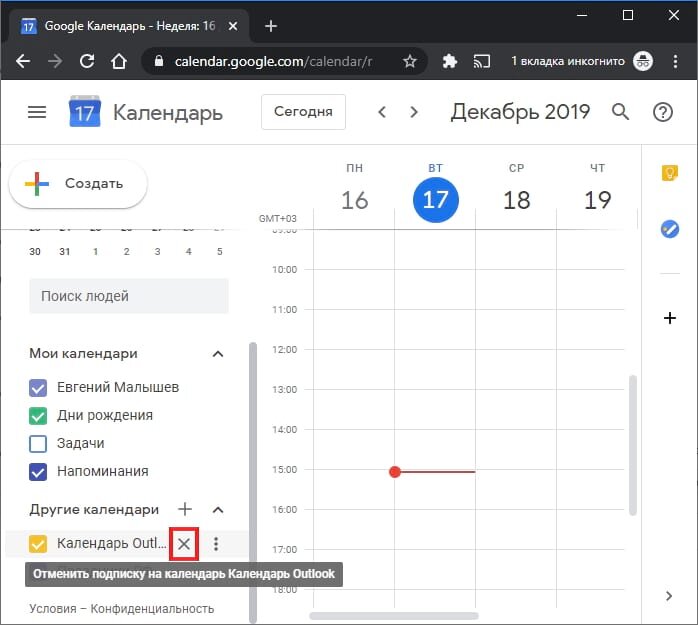Viewport: 698px width, 625px height.
Task: View site security lock info
Action: 159,61
